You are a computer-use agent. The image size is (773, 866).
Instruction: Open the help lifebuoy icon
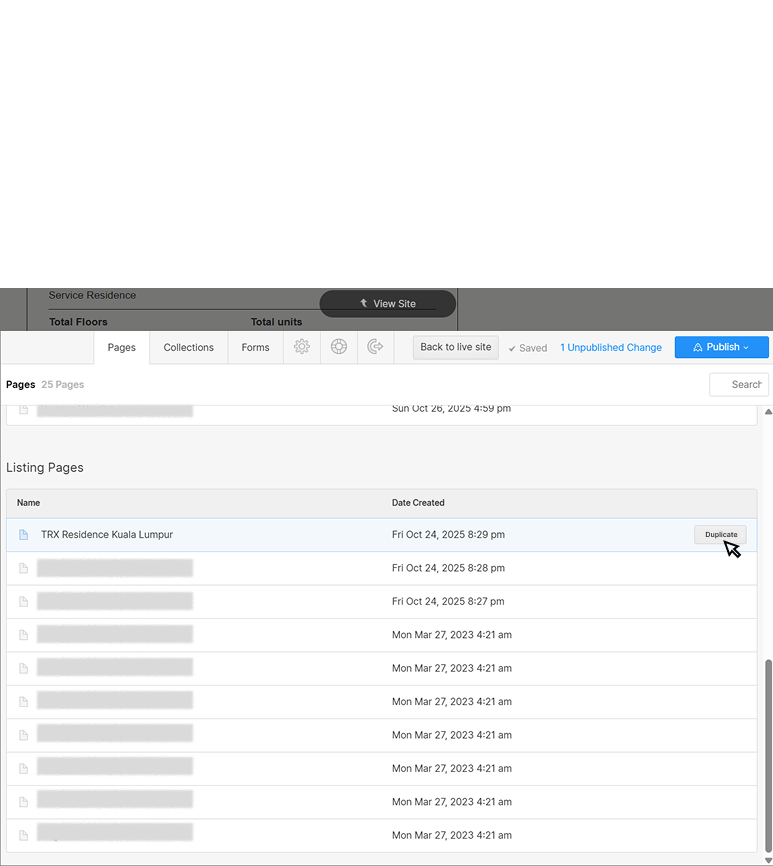pyautogui.click(x=338, y=347)
